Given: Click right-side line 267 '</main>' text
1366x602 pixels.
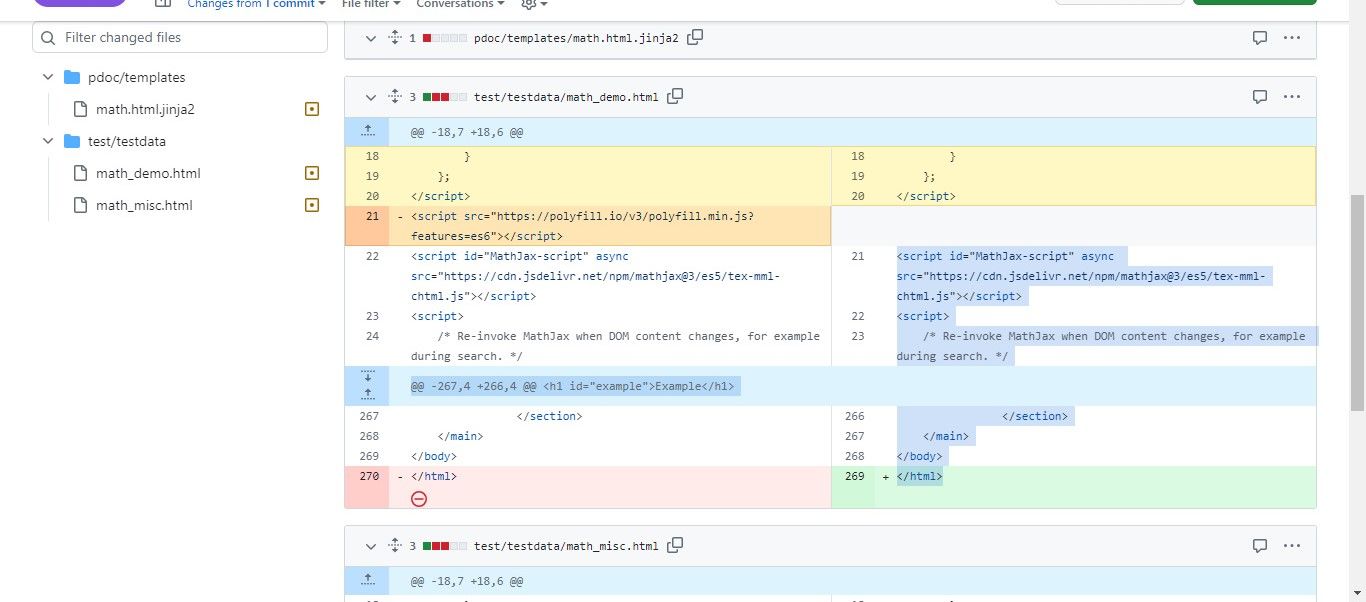Looking at the screenshot, I should 945,436.
